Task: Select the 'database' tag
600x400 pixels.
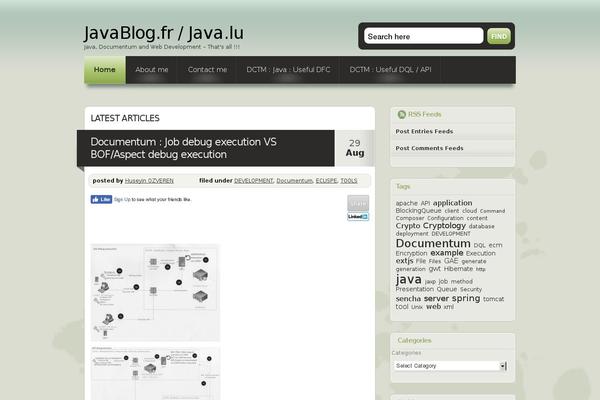Action: [481, 227]
